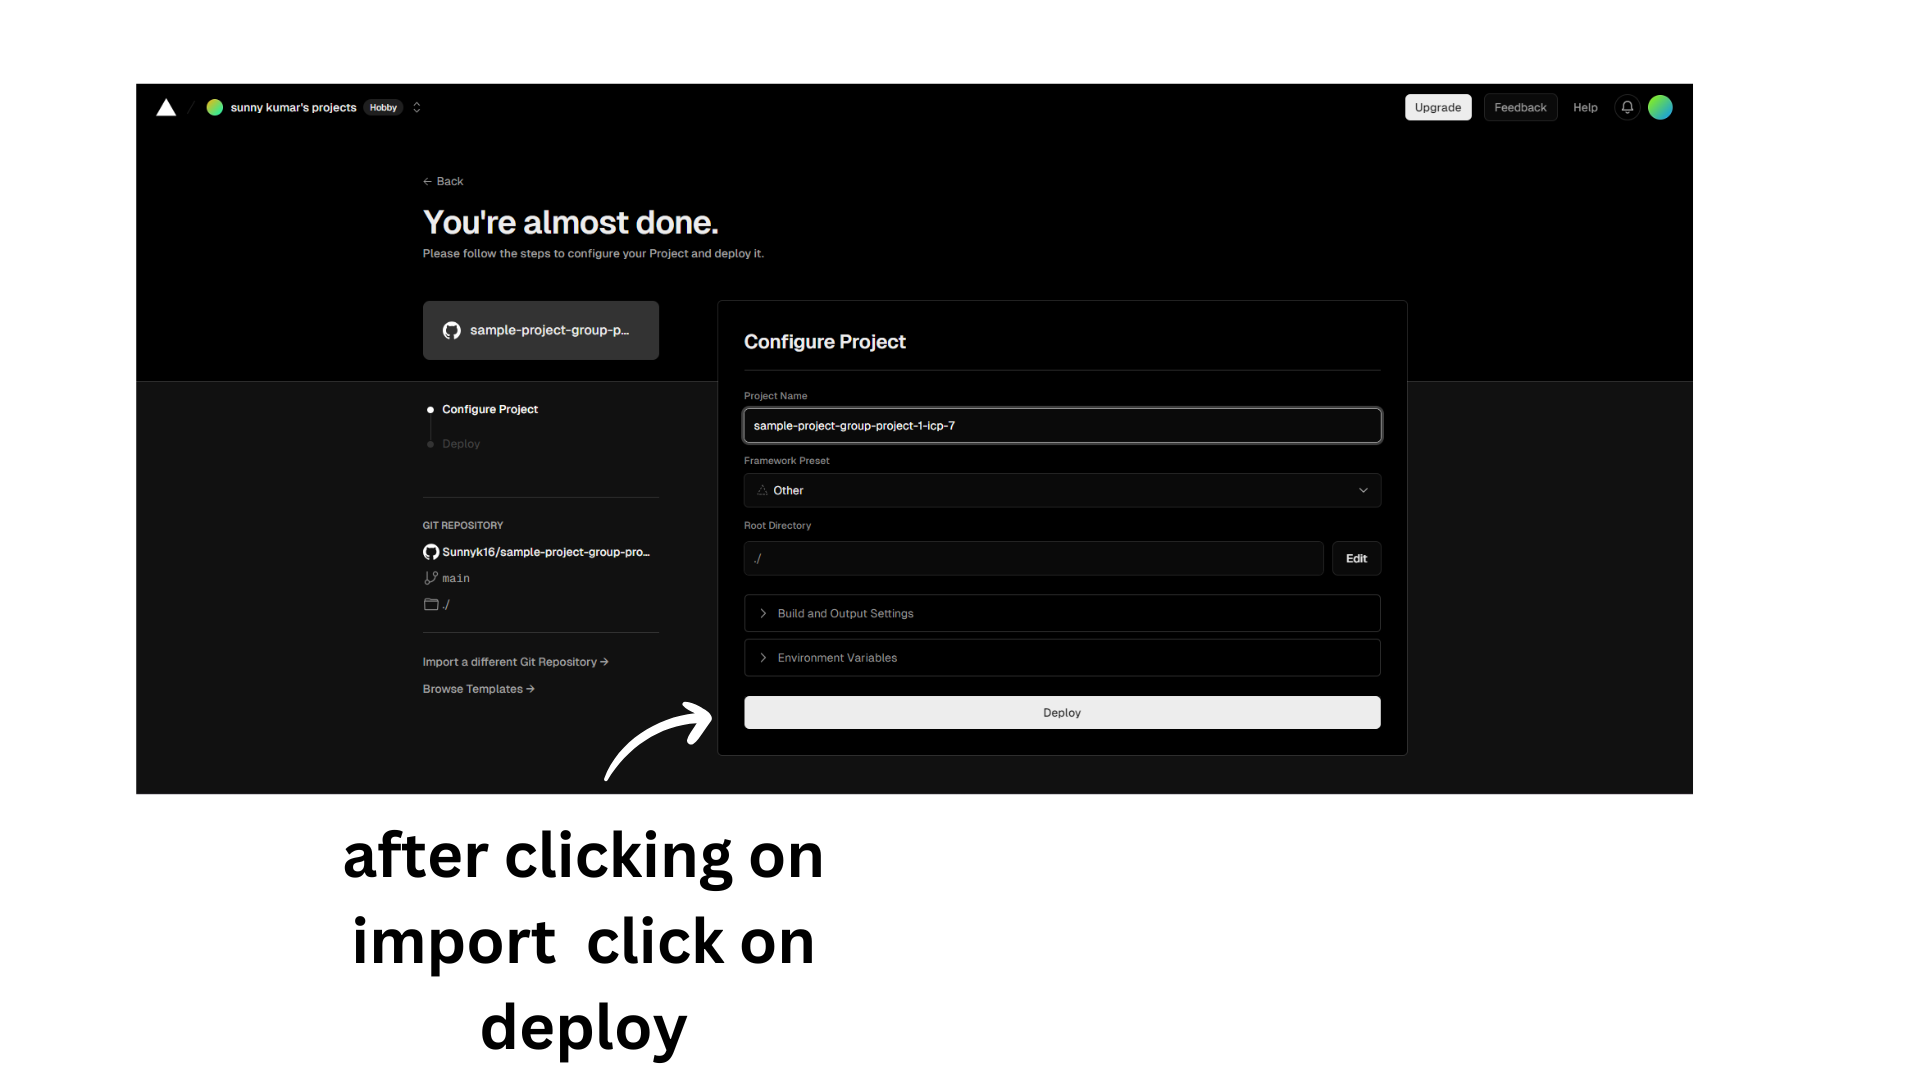Image resolution: width=1920 pixels, height=1080 pixels.
Task: Click the branch/git icon next to main
Action: 430,578
